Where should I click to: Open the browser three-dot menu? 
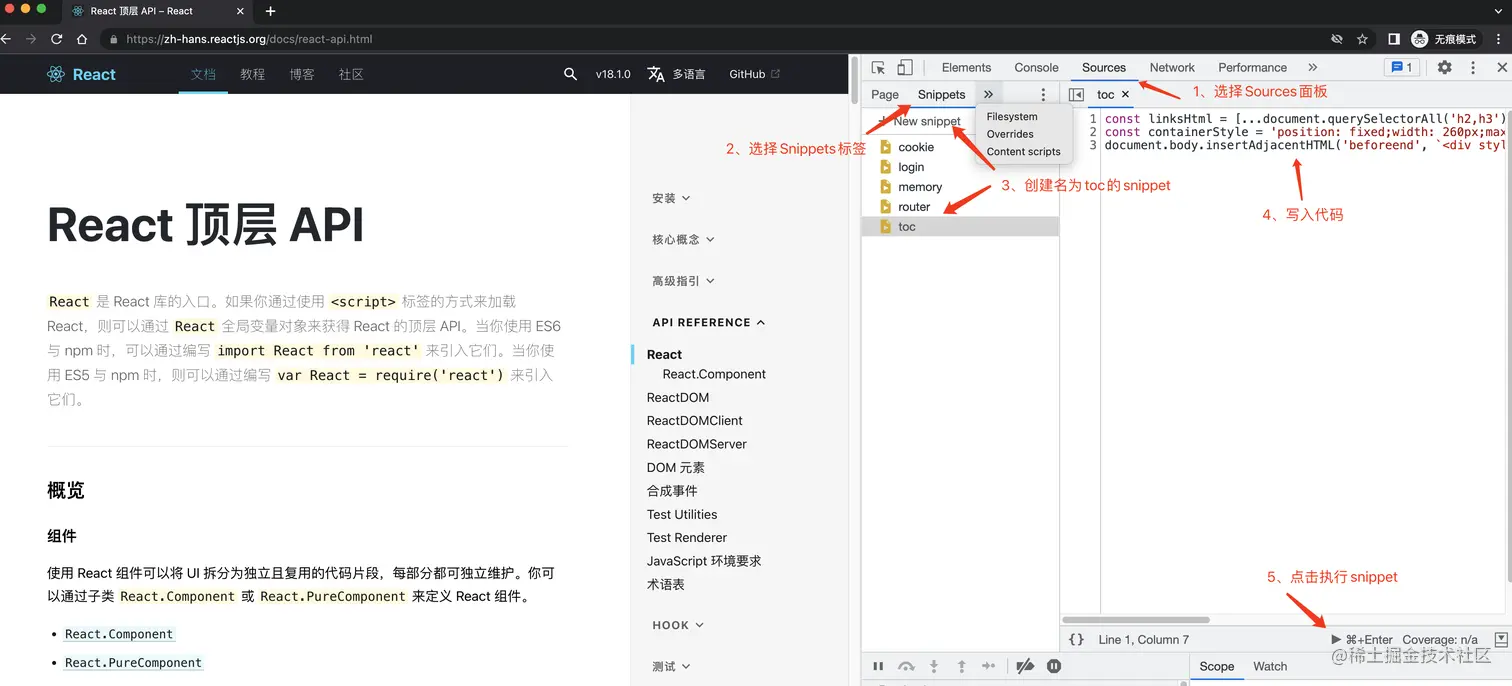[x=1499, y=39]
